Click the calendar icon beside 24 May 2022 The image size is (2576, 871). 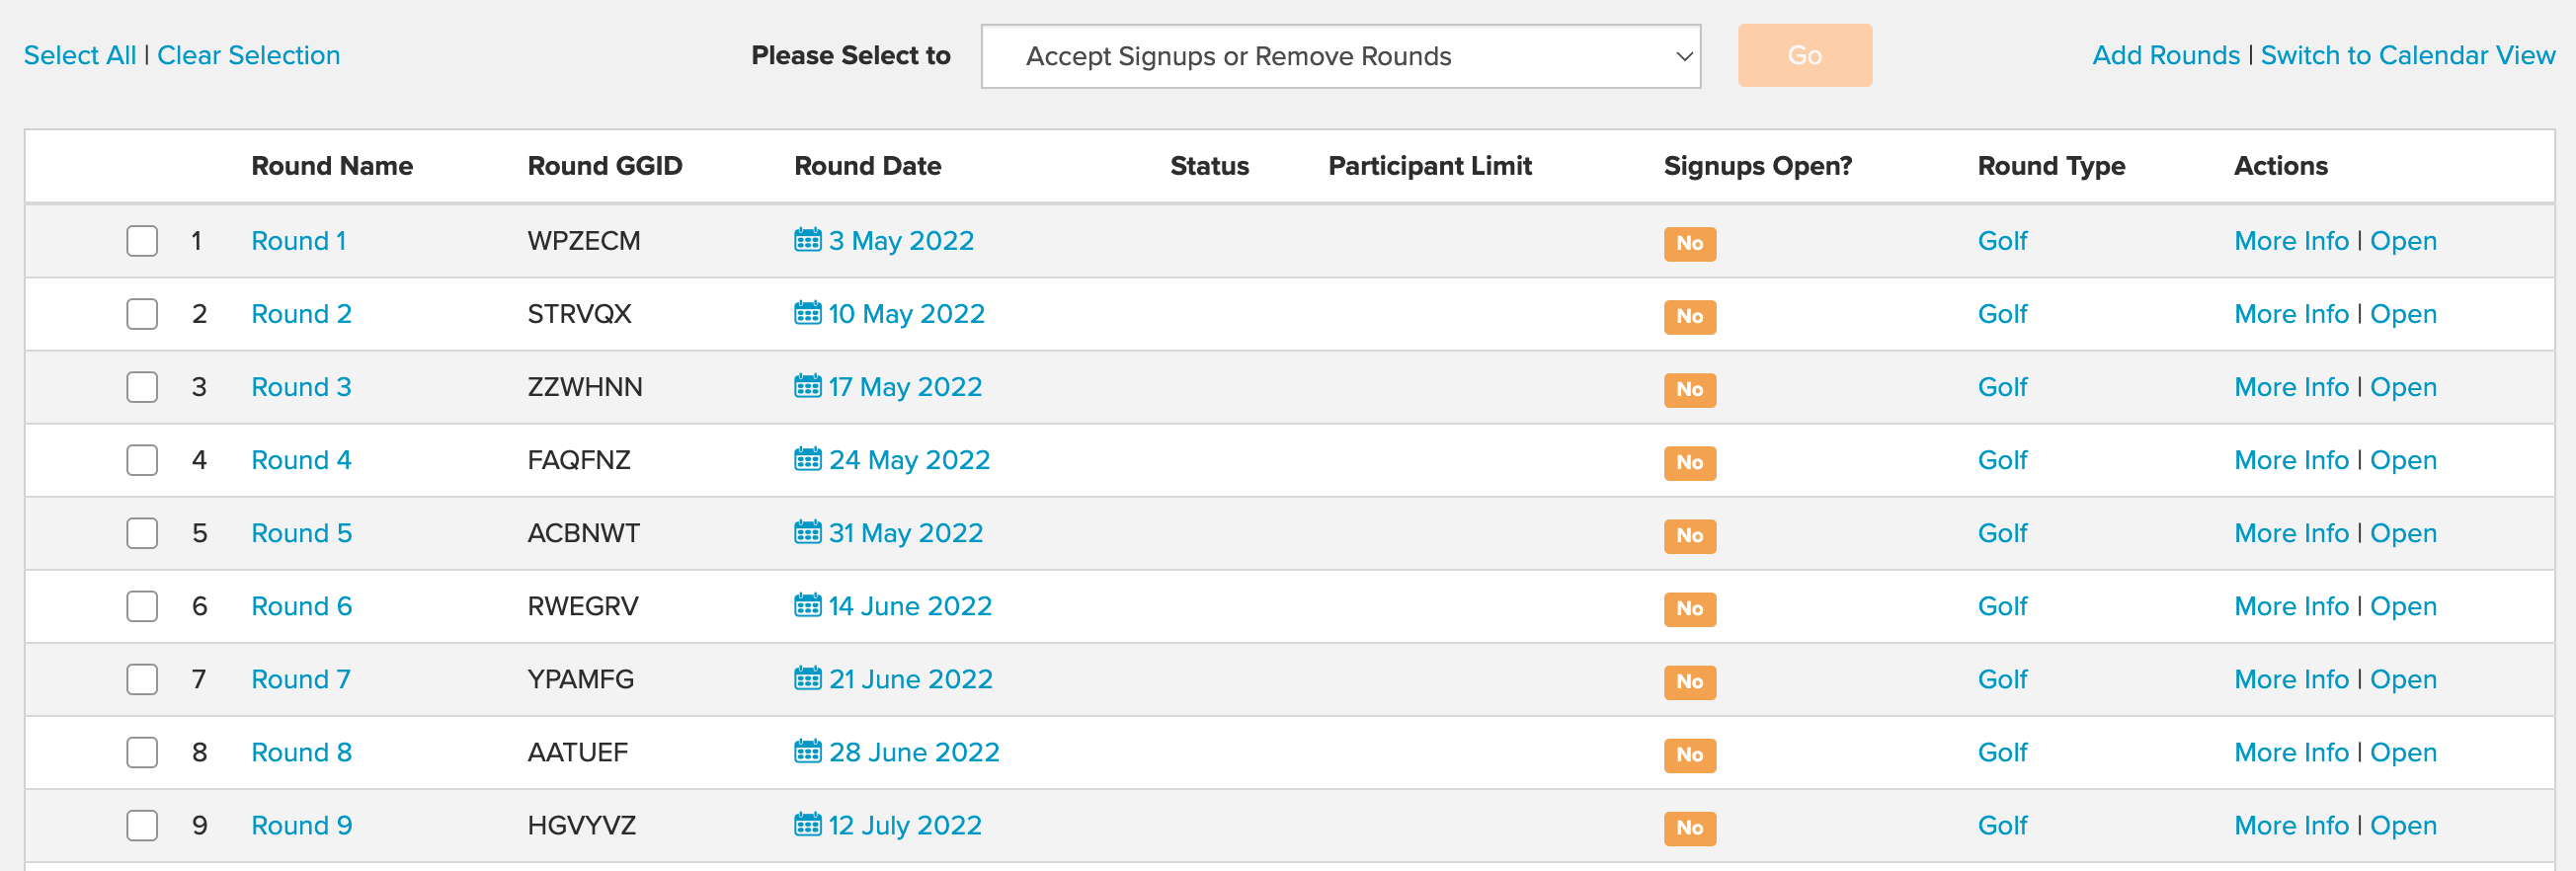coord(807,459)
